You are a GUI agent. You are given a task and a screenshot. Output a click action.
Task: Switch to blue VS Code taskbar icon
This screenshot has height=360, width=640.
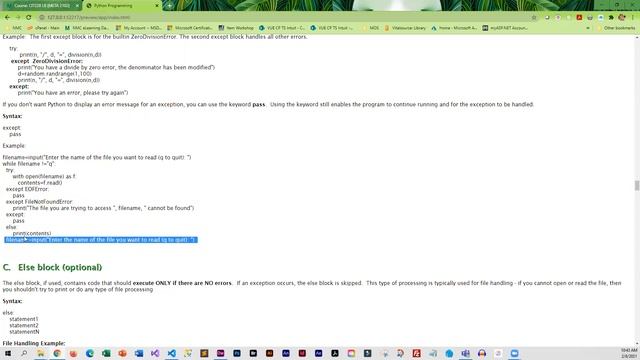171,353
